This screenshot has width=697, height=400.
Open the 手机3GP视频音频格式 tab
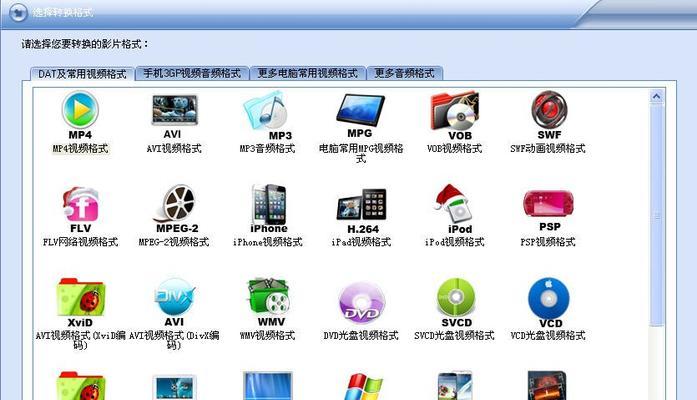pyautogui.click(x=192, y=73)
